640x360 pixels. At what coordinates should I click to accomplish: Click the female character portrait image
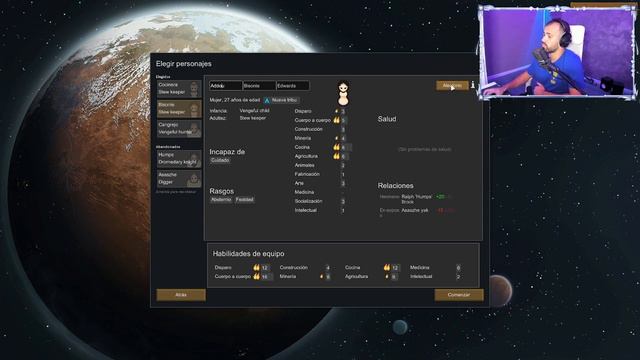(343, 93)
